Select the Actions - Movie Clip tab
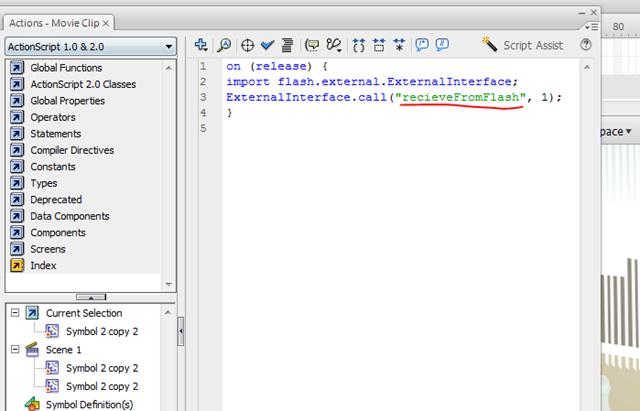This screenshot has height=411, width=640. point(54,23)
